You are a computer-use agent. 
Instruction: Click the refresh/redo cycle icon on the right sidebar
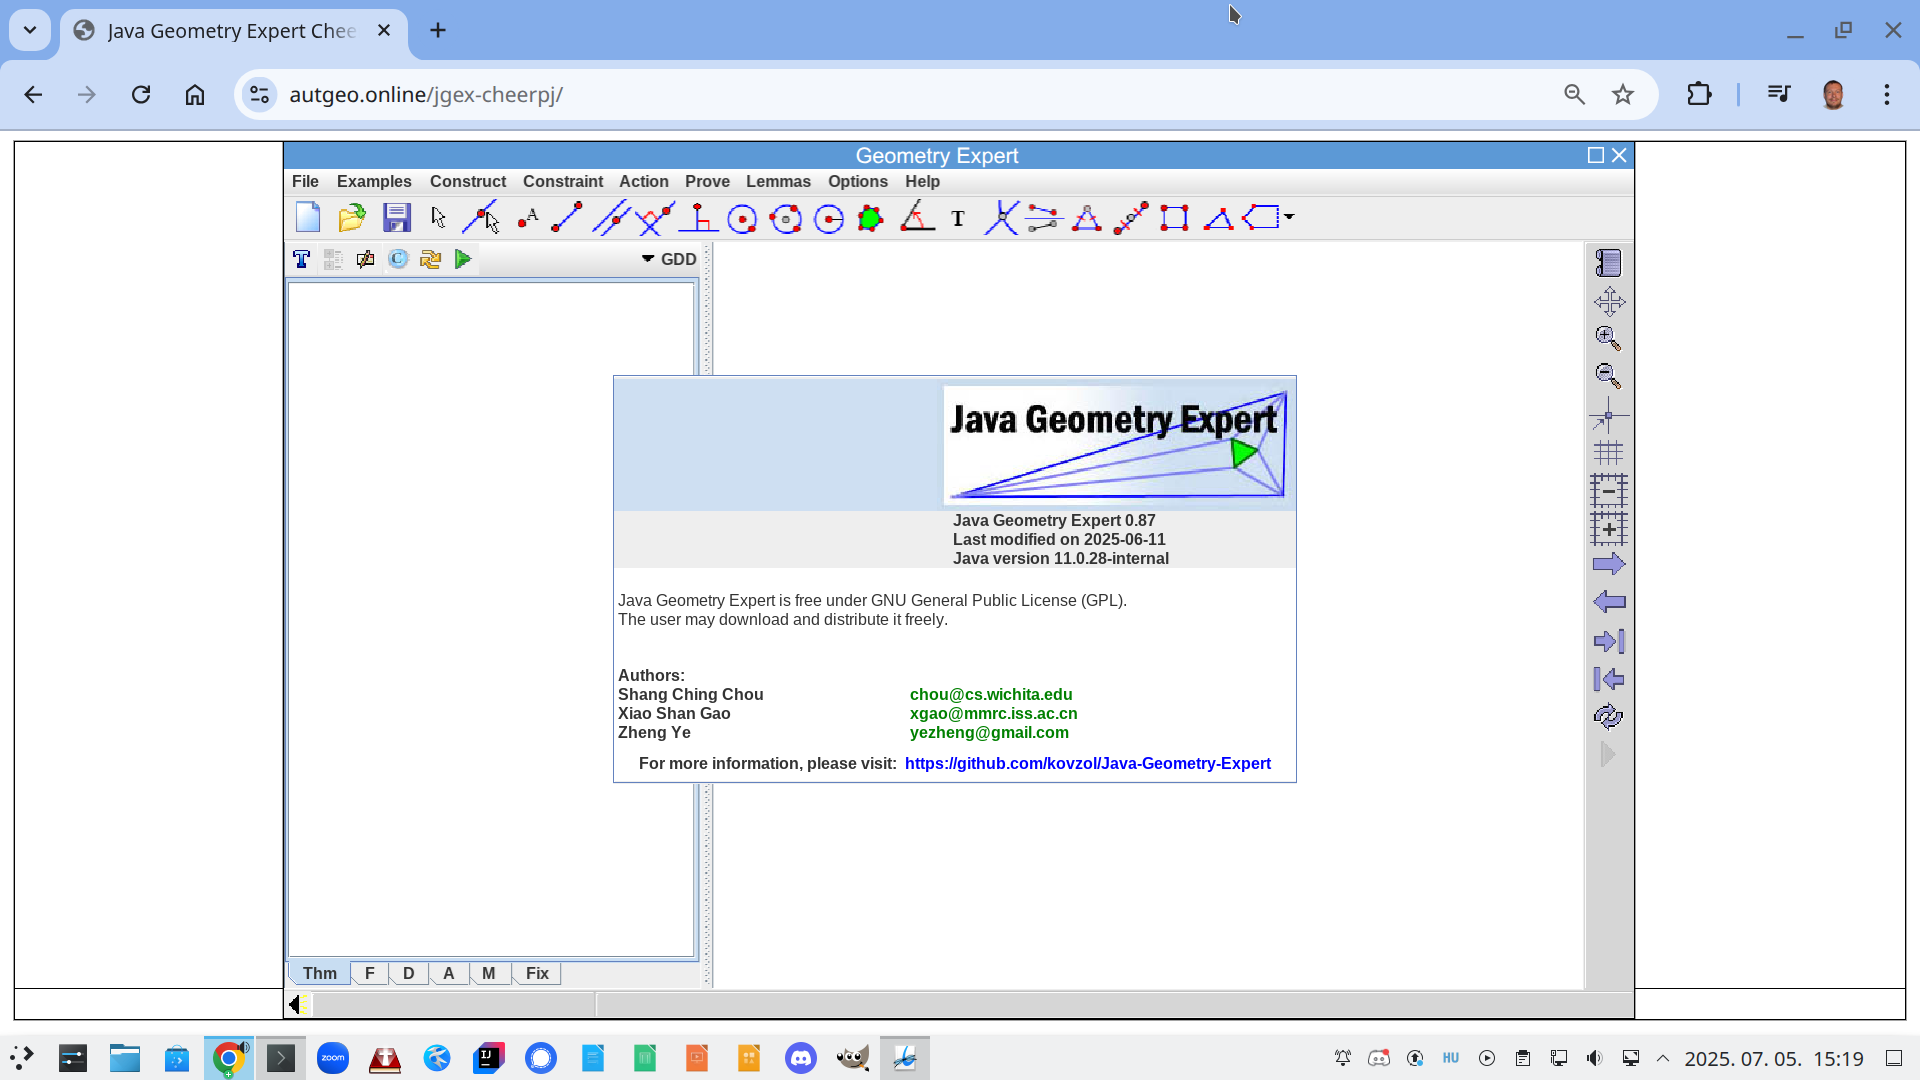(1608, 716)
